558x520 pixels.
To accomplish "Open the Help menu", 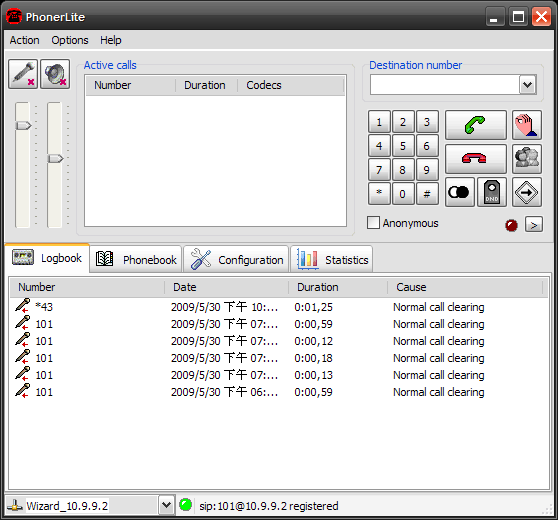I will tap(111, 40).
